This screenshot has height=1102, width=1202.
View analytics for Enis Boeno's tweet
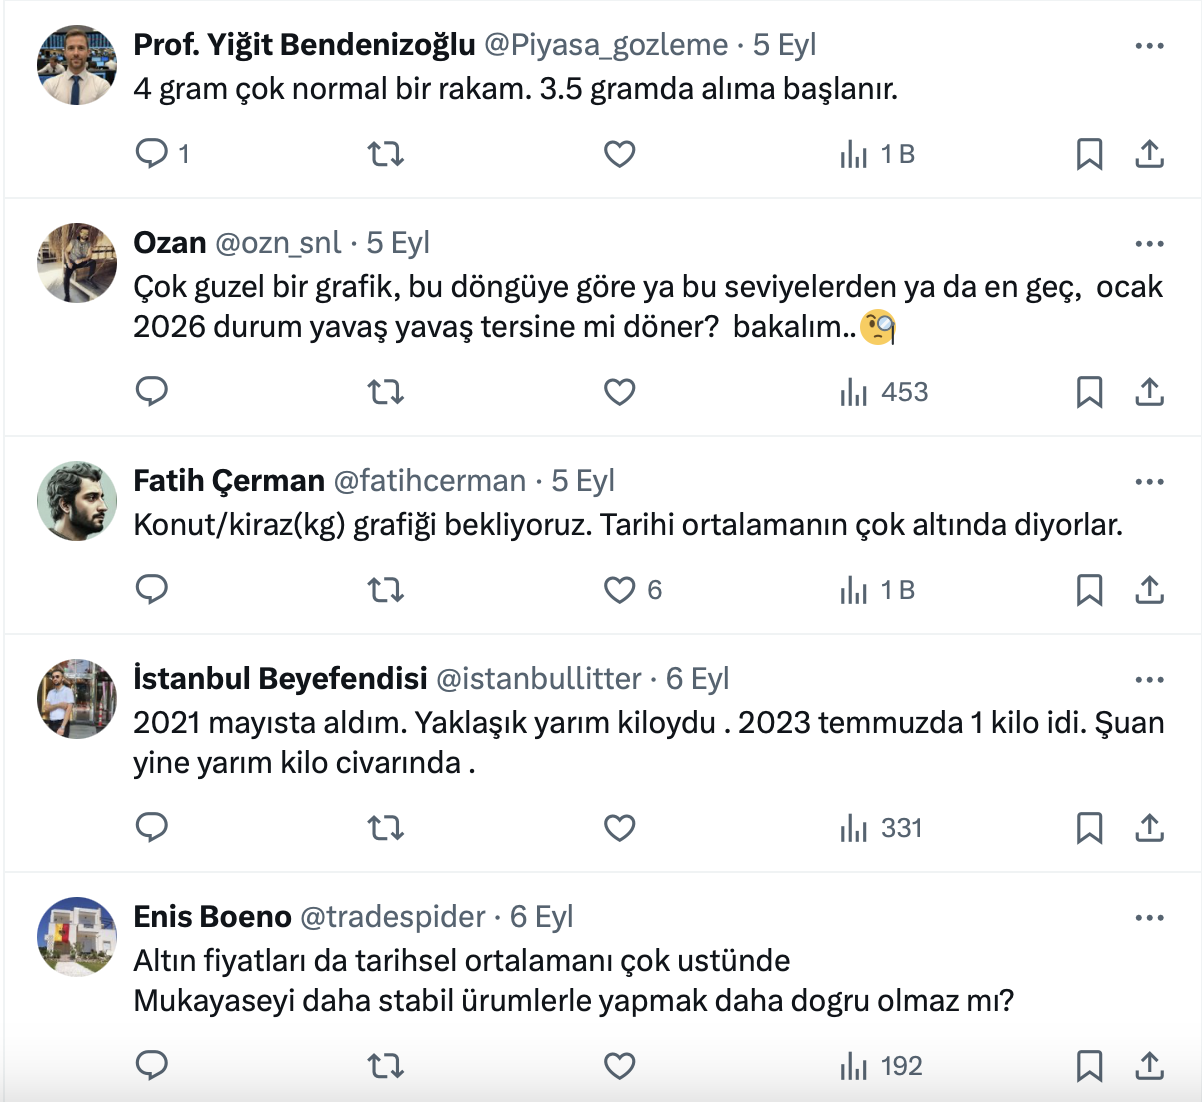(x=881, y=1066)
